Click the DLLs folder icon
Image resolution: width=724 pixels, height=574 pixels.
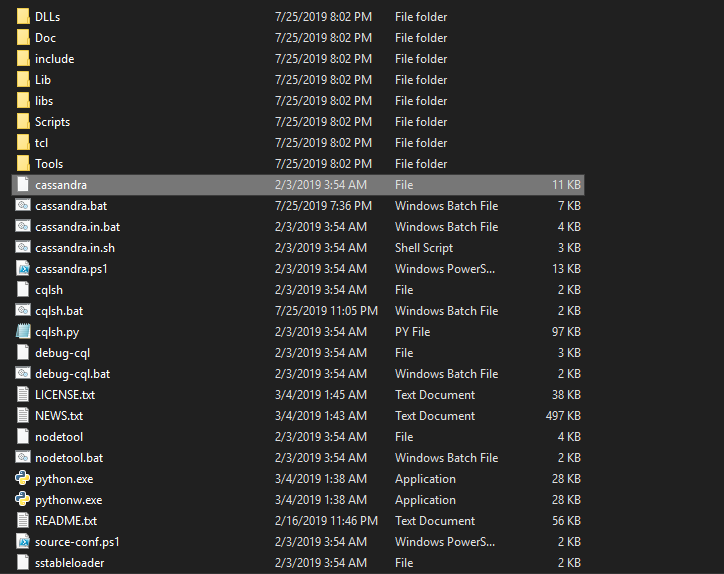point(23,17)
